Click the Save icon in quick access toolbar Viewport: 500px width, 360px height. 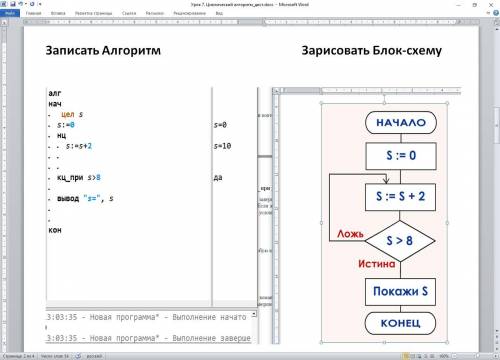tap(13, 4)
